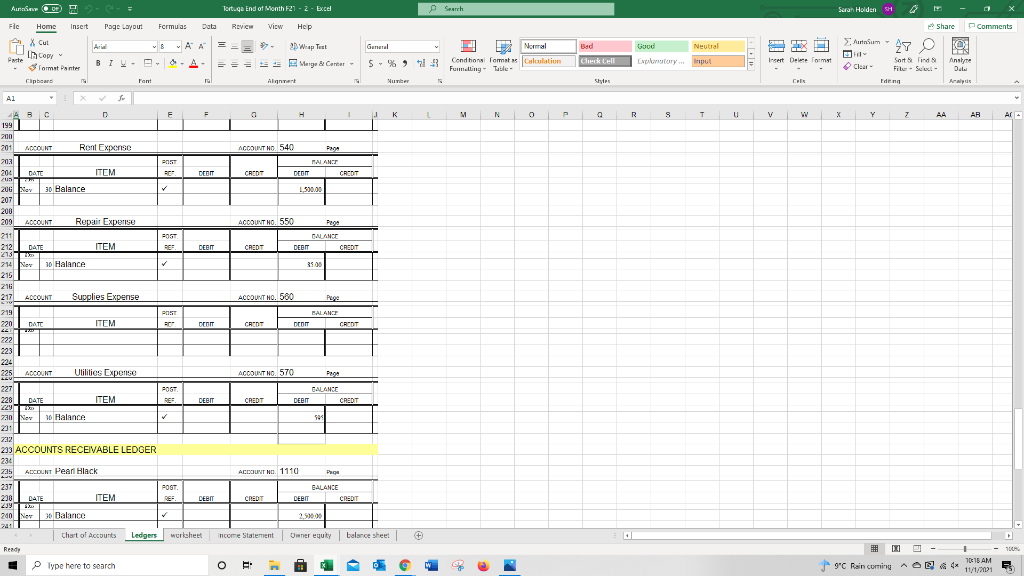Apply the percent style icon
The width and height of the screenshot is (1024, 576).
tap(392, 63)
